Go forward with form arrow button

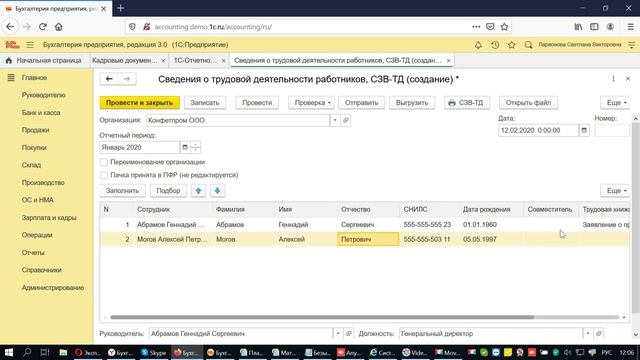[x=127, y=79]
